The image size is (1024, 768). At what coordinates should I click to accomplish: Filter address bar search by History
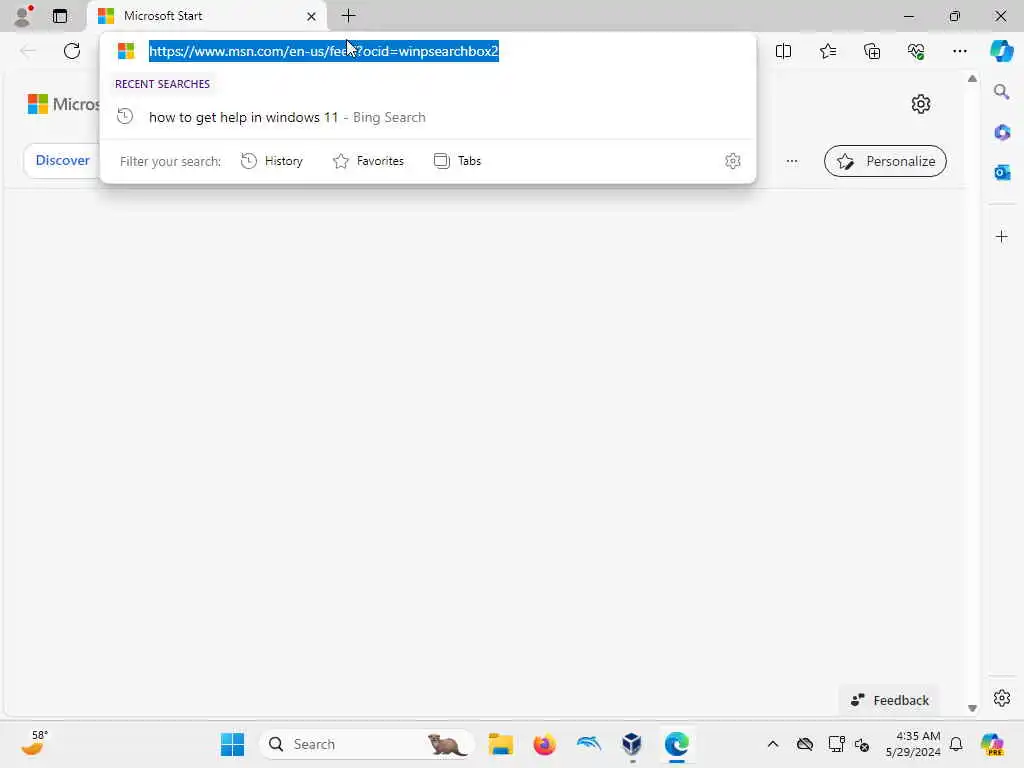(272, 161)
